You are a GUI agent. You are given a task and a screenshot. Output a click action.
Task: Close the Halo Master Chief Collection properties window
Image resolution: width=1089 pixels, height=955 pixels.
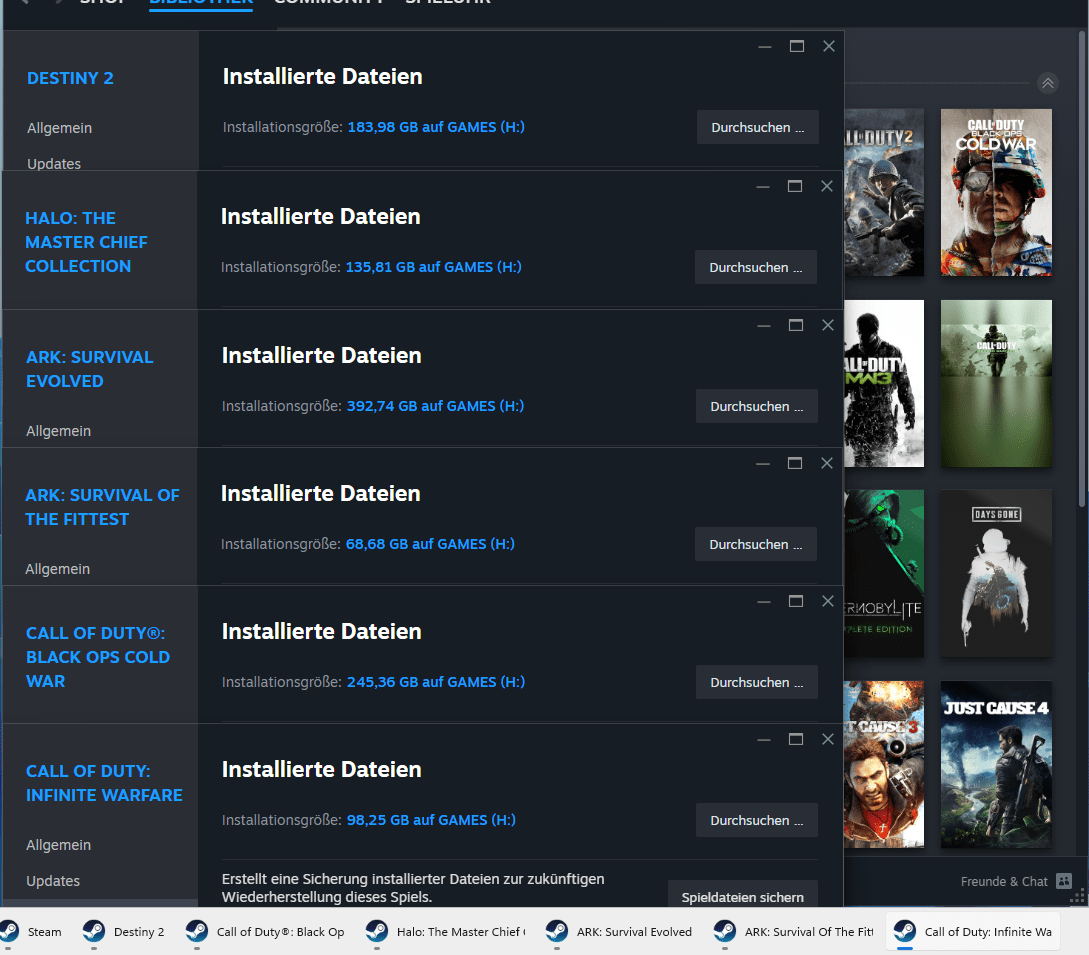(826, 186)
